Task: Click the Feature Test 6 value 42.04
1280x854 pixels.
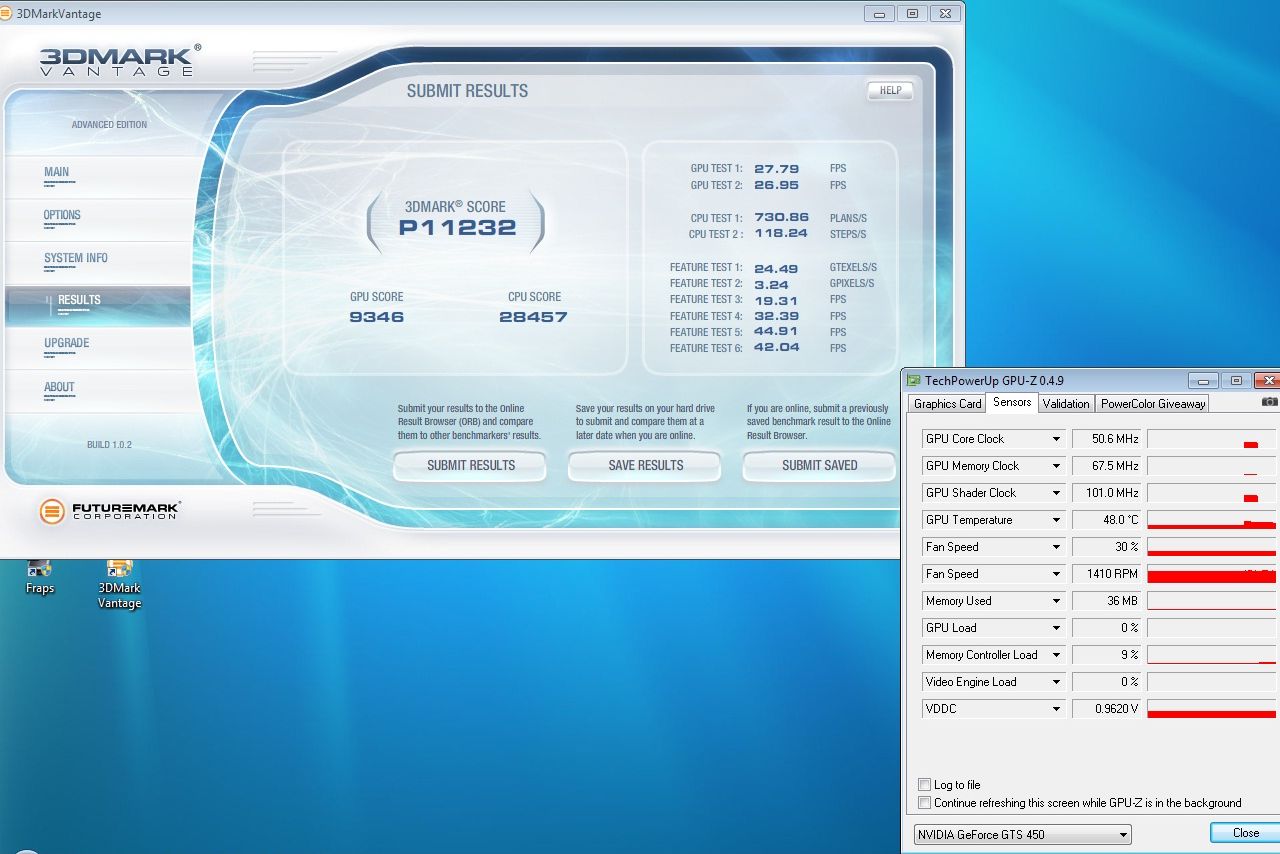Action: click(x=776, y=348)
